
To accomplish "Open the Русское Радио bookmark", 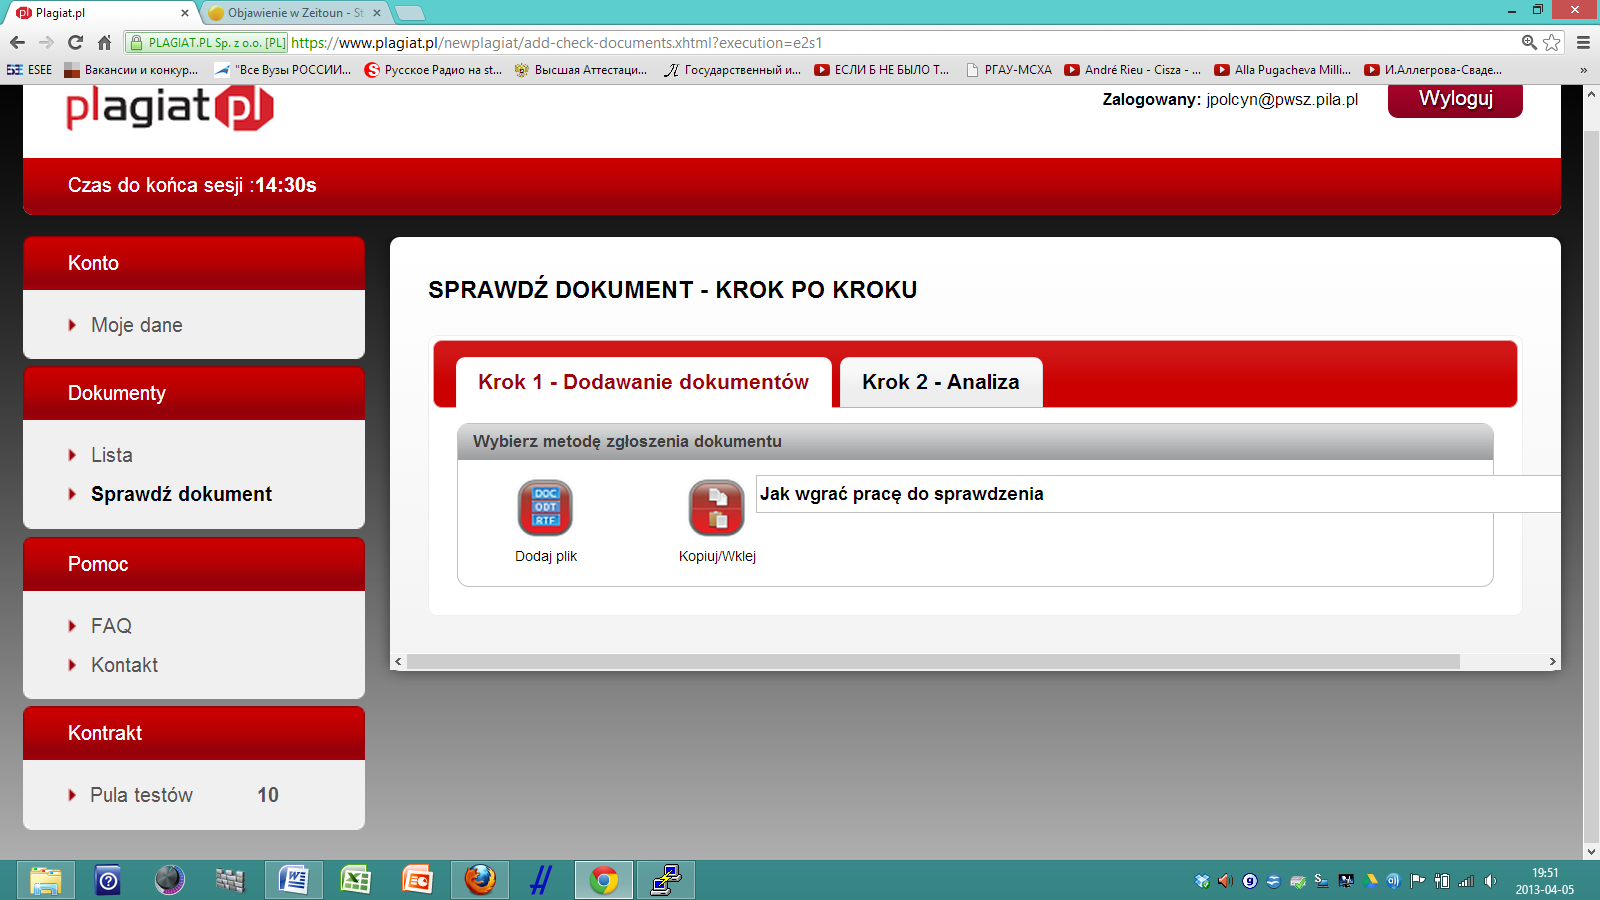I will coord(433,70).
